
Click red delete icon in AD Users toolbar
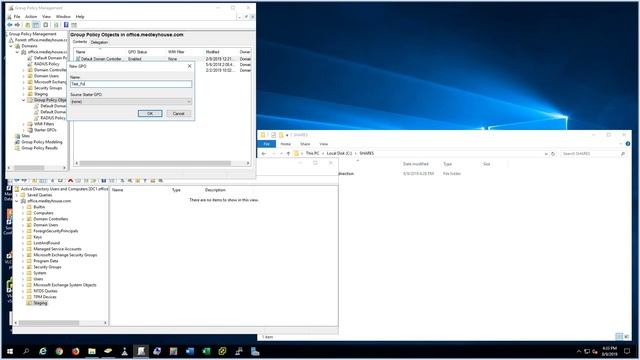[71, 180]
